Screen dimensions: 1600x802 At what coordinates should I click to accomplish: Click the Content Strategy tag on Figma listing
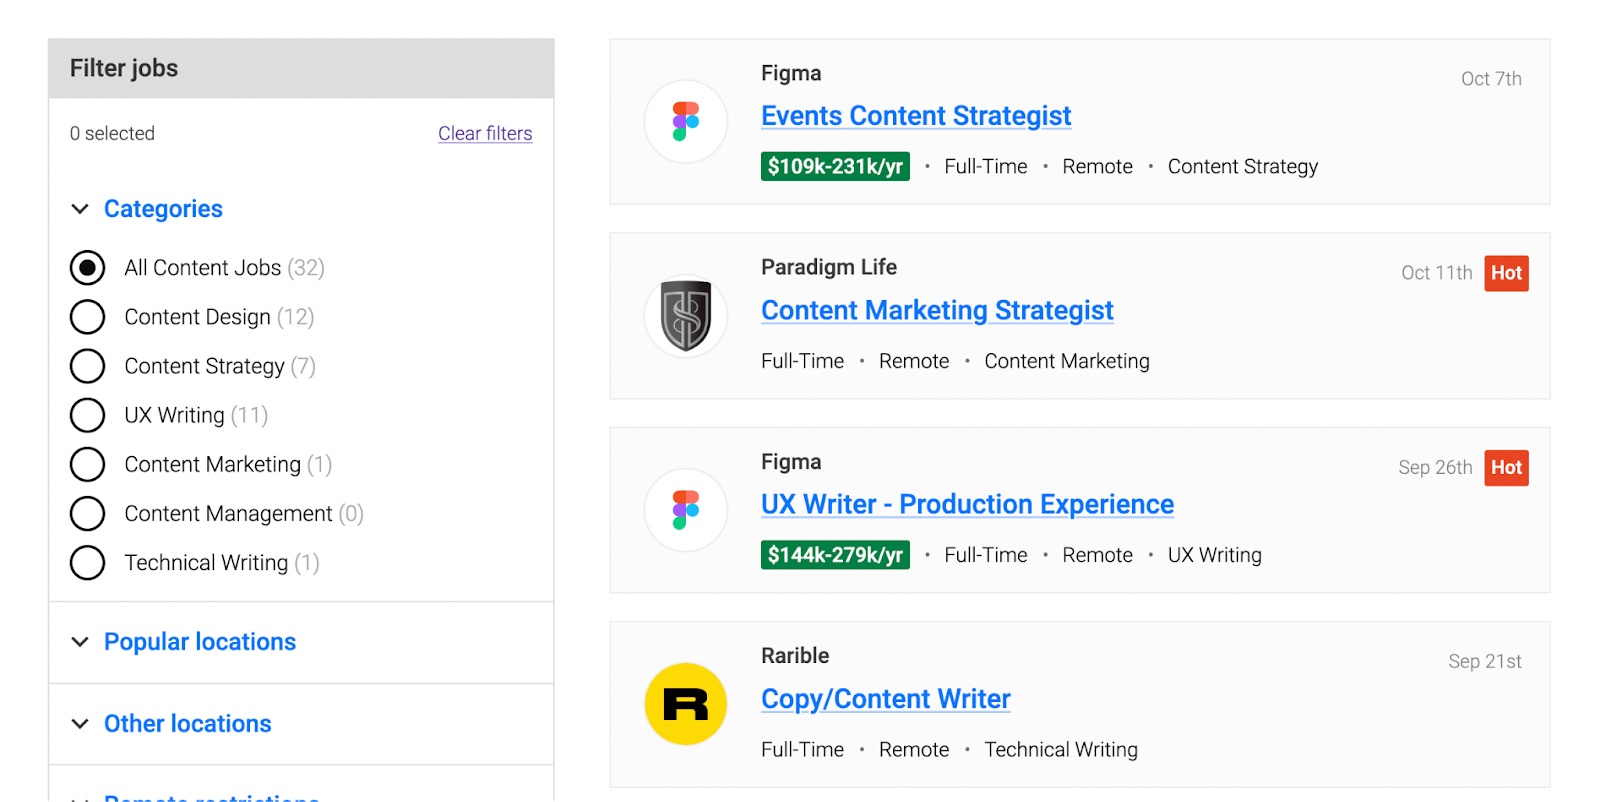1243,167
